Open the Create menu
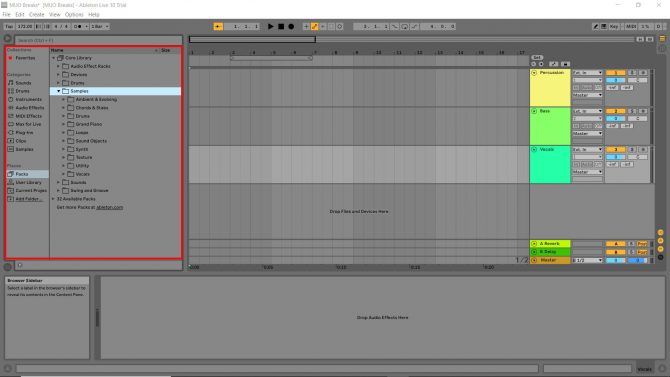The height and width of the screenshot is (377, 670). coord(37,15)
